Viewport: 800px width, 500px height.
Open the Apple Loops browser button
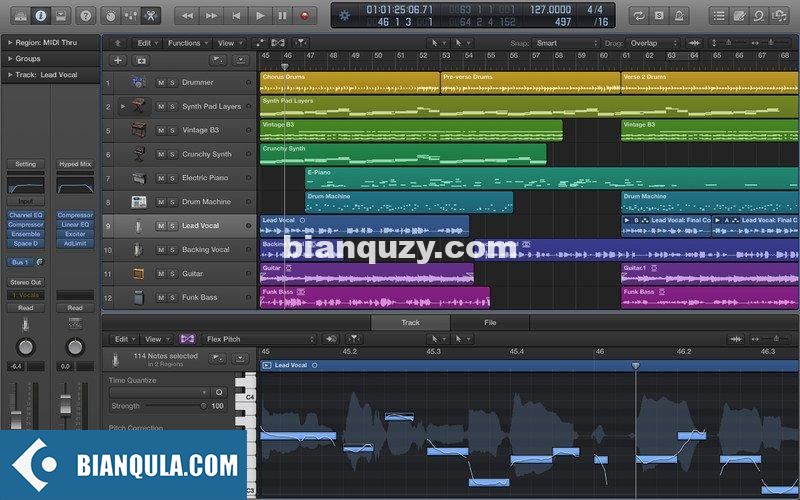(x=759, y=16)
